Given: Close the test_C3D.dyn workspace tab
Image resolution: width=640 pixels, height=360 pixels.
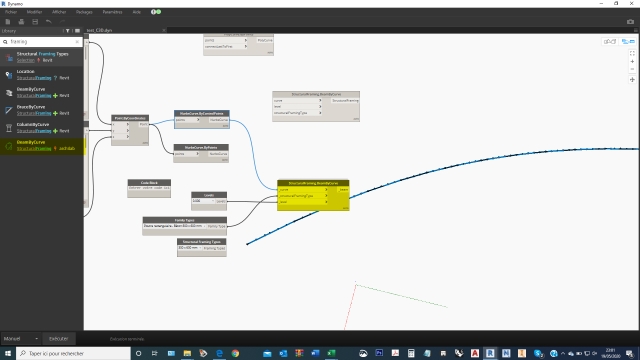Looking at the screenshot, I should coord(164,30).
